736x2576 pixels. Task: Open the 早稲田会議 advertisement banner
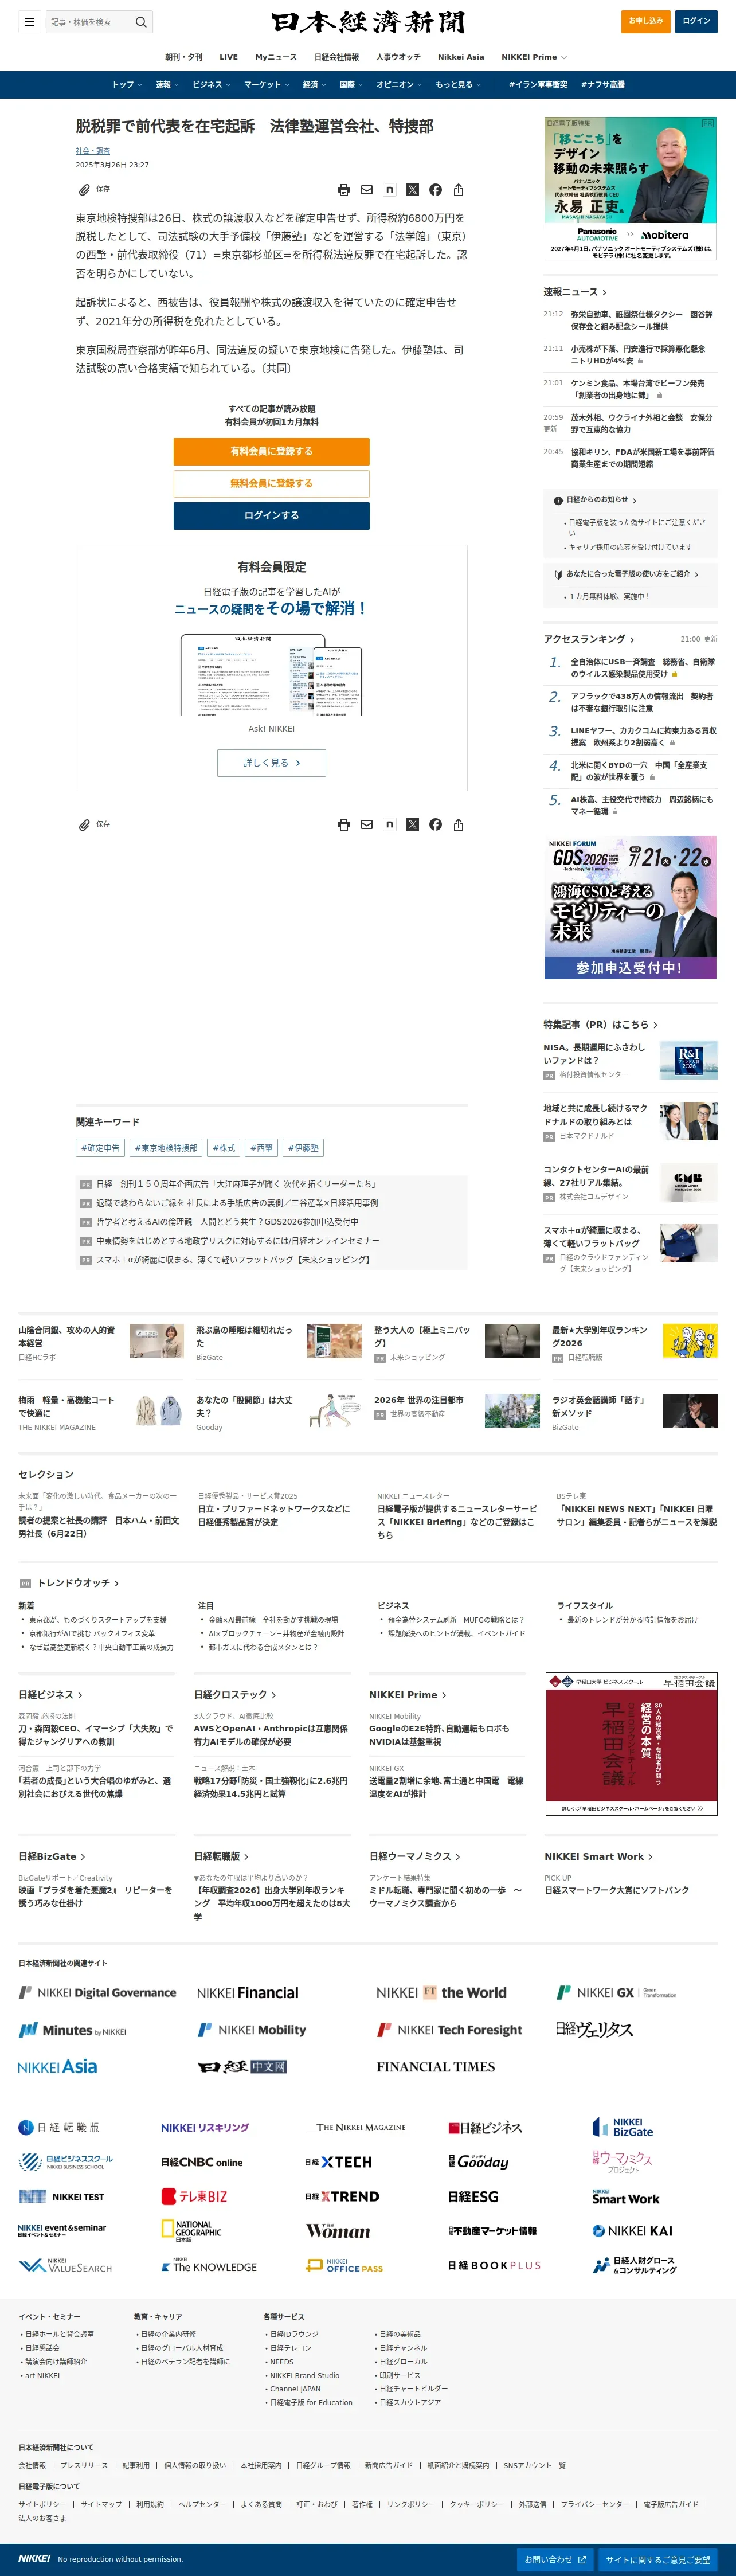coord(631,1744)
